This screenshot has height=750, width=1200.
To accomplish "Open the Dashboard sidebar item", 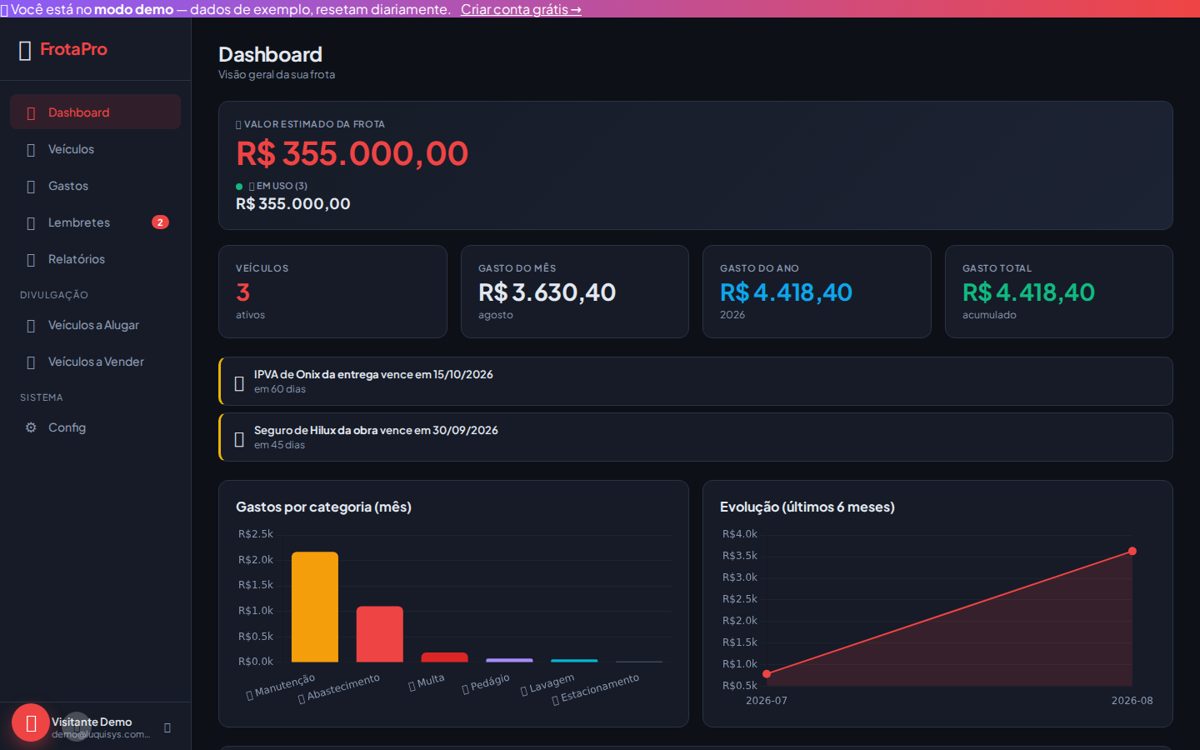I will (95, 112).
